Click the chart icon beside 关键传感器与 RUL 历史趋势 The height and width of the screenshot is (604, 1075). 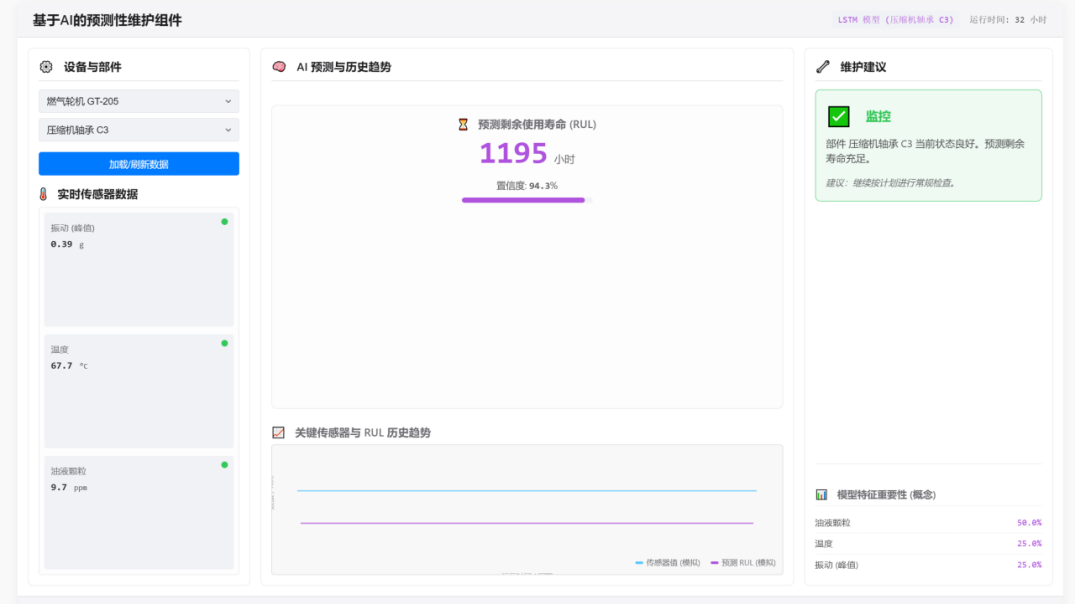278,433
